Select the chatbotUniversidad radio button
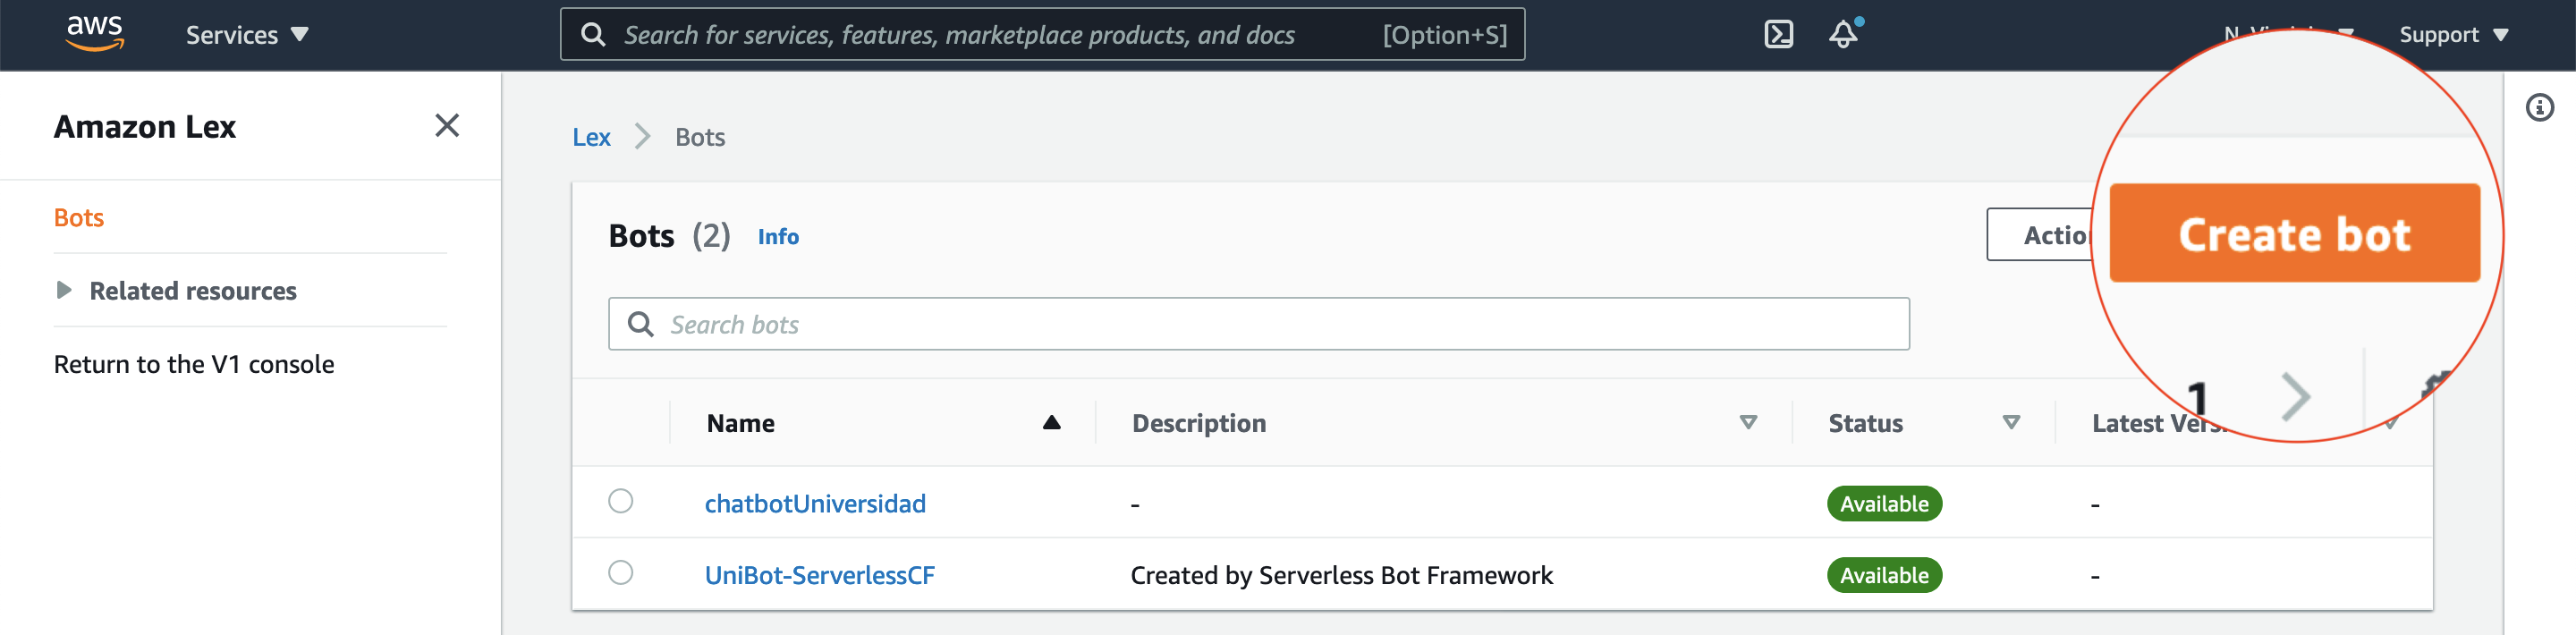Image resolution: width=2576 pixels, height=635 pixels. point(621,501)
